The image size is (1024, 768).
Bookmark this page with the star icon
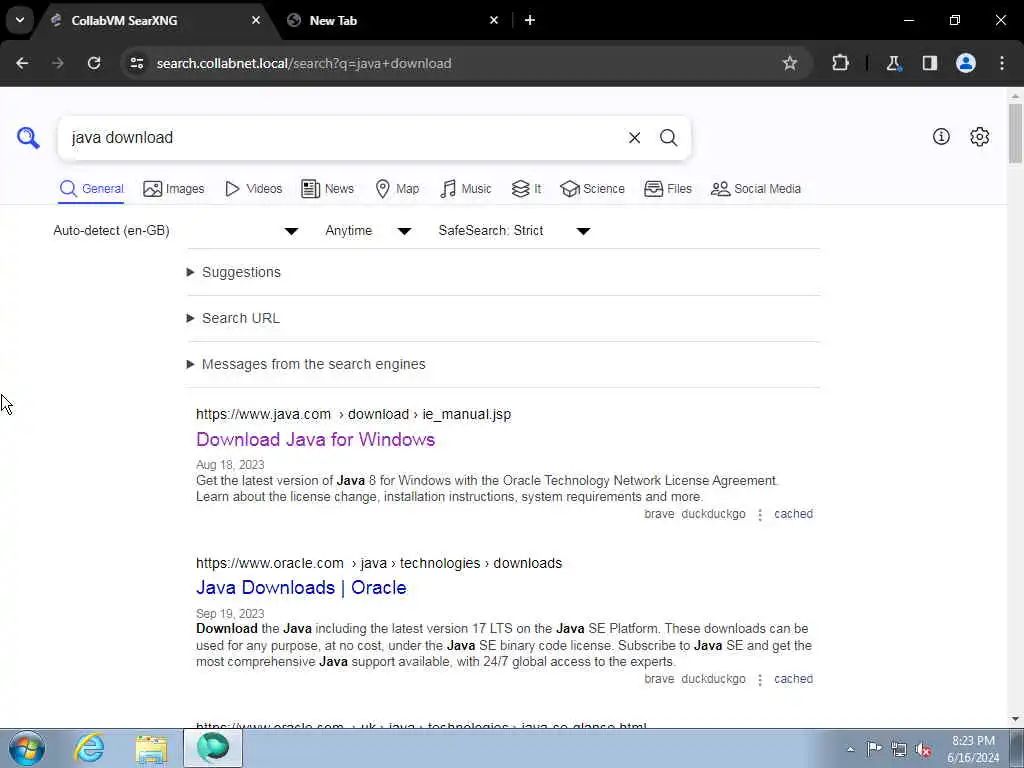coord(790,63)
